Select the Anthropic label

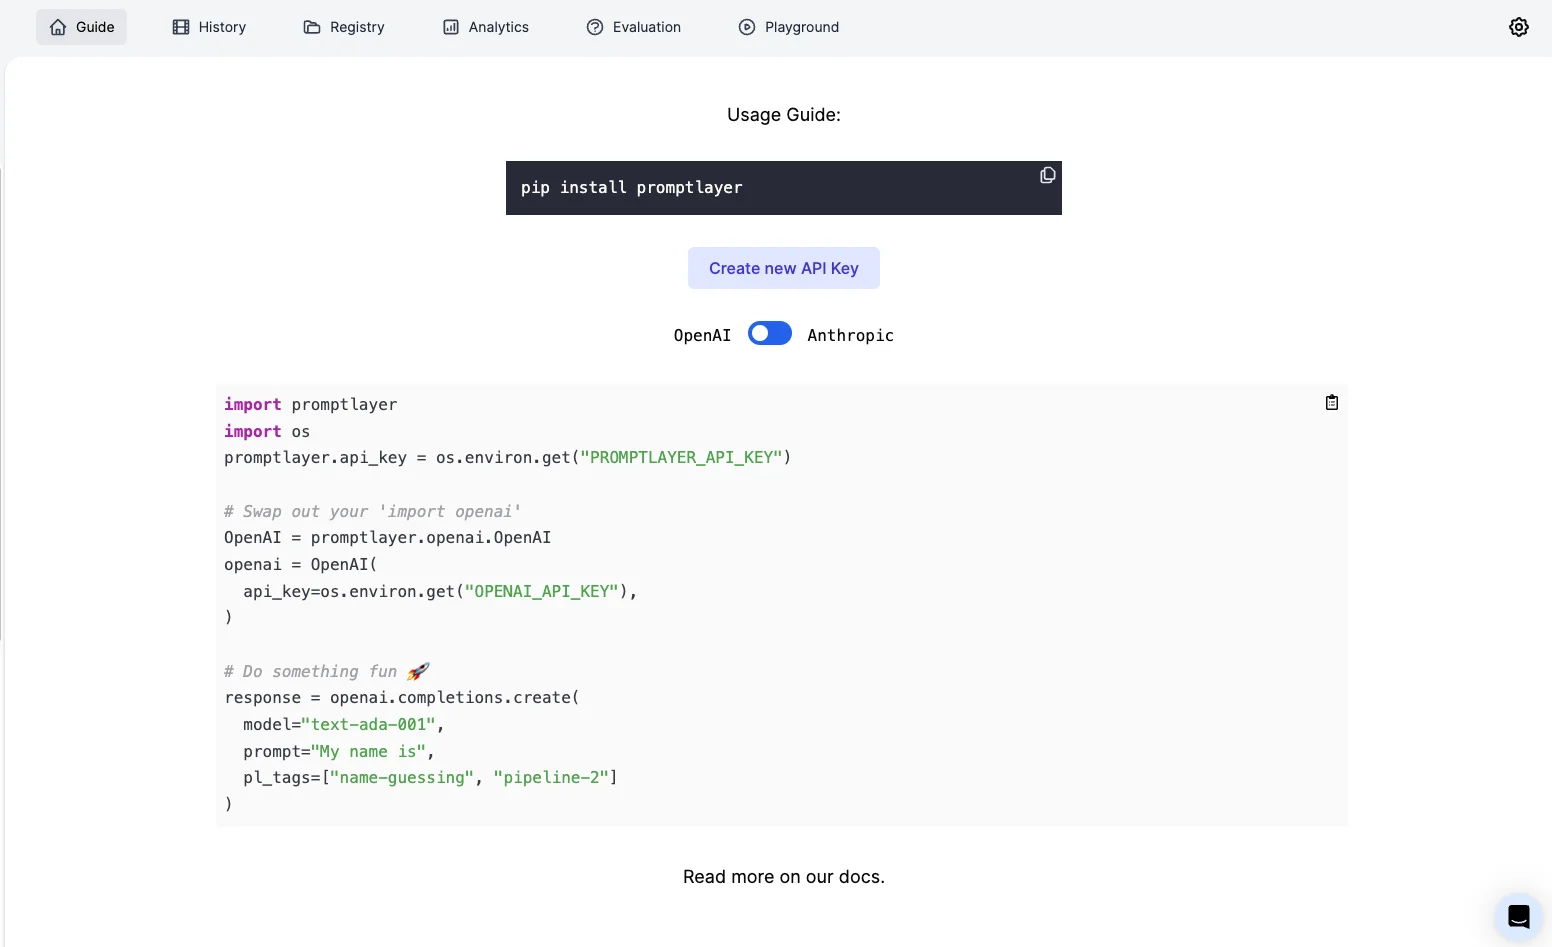(850, 335)
